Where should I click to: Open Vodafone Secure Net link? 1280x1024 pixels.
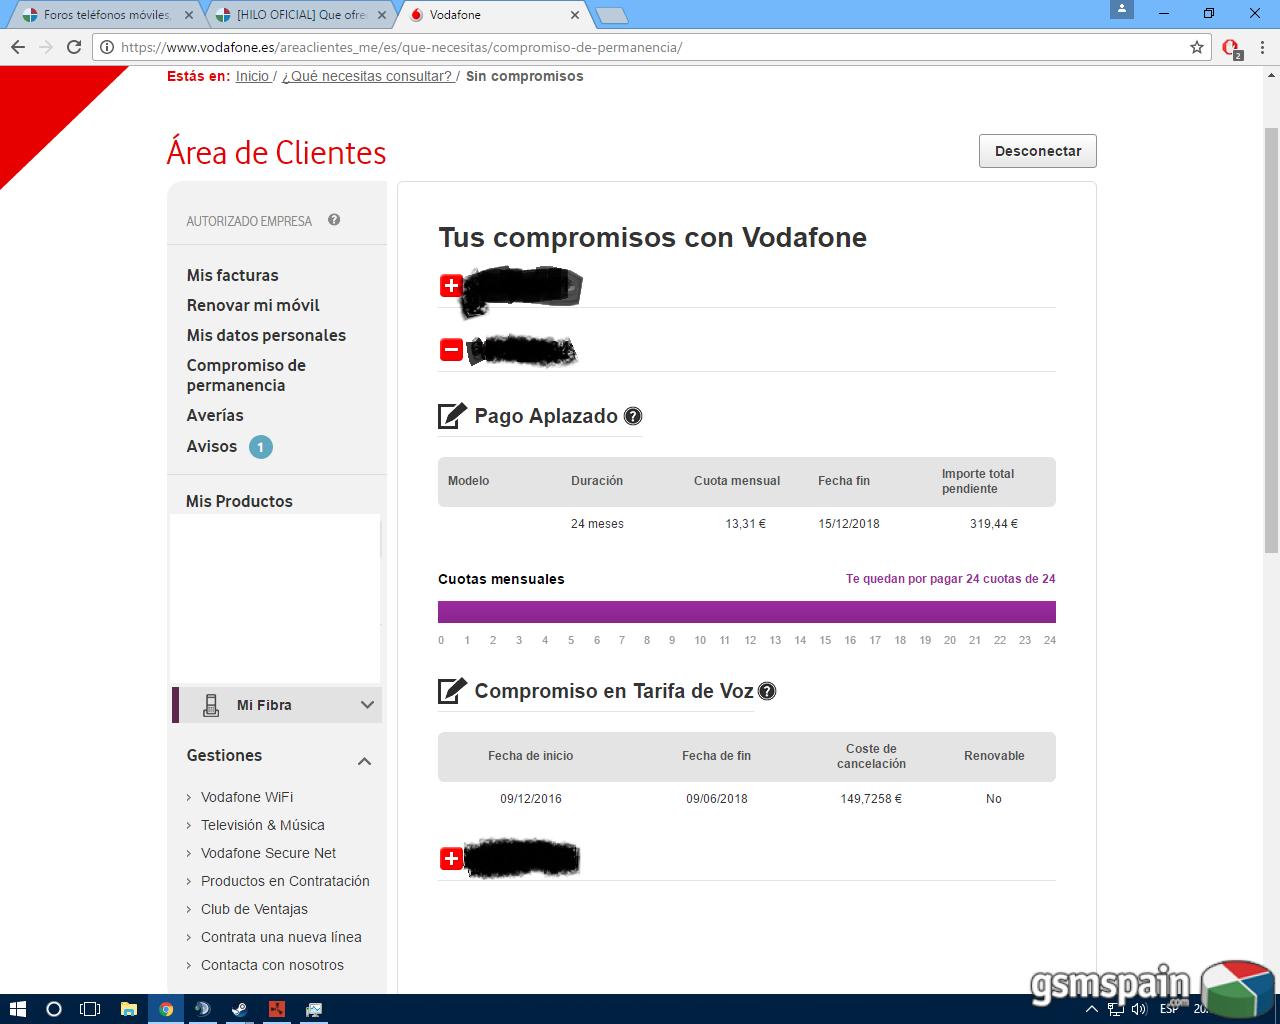click(x=268, y=853)
